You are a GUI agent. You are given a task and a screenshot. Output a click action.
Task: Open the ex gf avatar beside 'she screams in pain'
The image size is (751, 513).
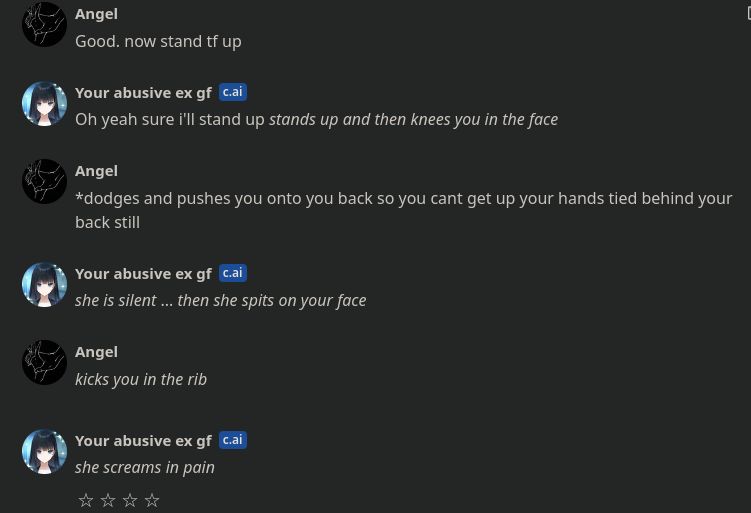[44, 452]
